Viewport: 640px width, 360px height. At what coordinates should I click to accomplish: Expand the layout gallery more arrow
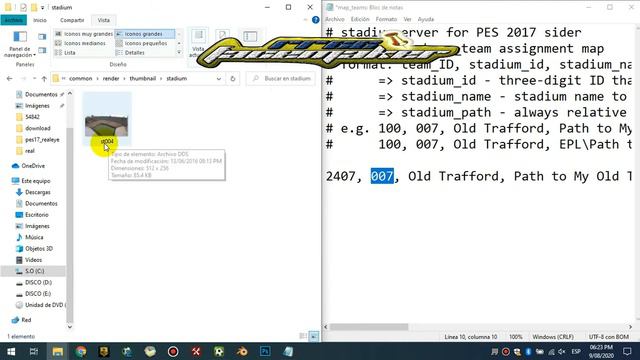(179, 53)
